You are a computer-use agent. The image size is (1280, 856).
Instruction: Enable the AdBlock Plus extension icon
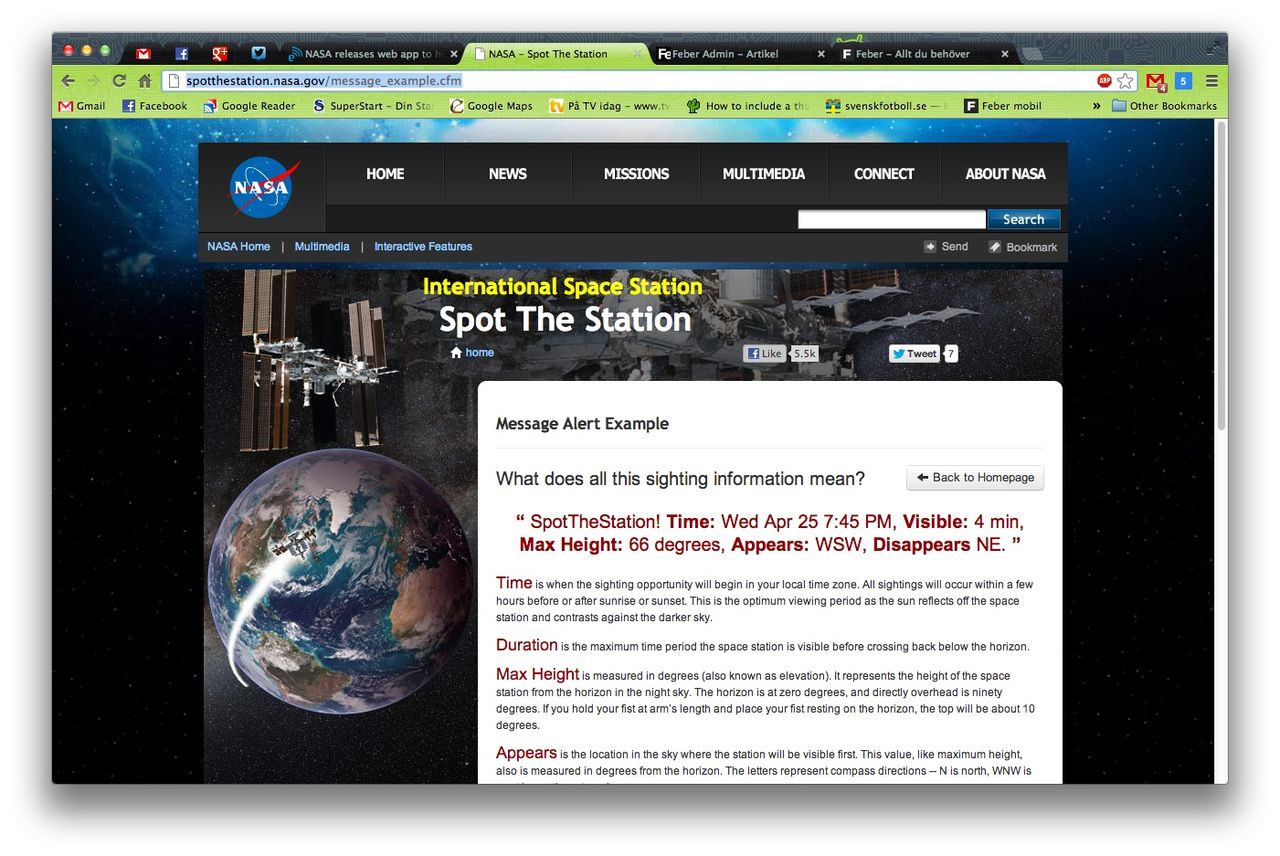pyautogui.click(x=1102, y=80)
